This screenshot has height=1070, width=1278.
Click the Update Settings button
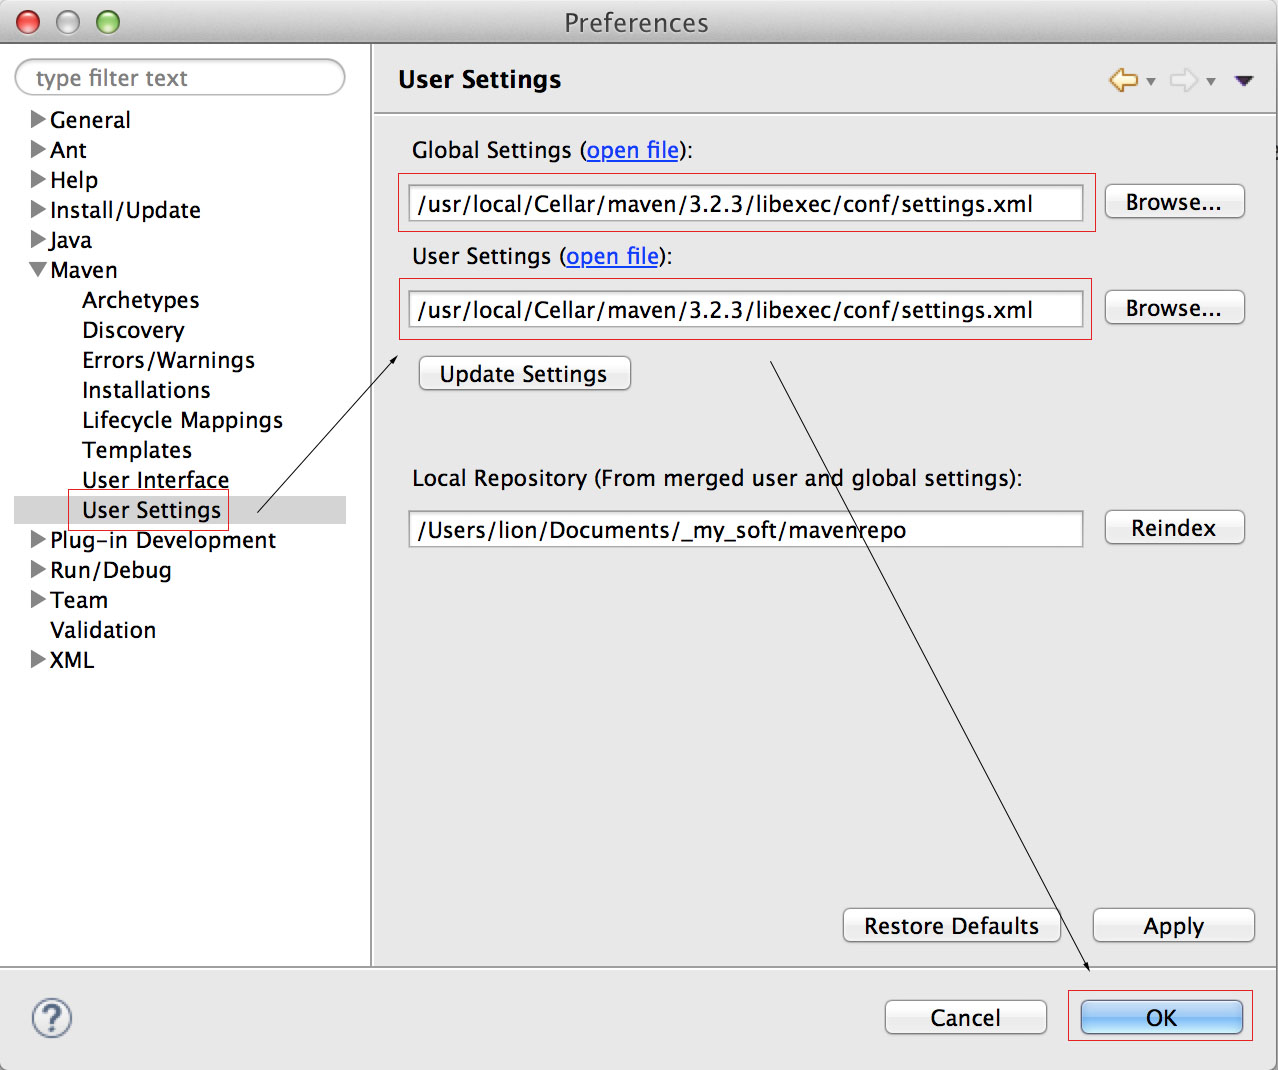coord(524,374)
